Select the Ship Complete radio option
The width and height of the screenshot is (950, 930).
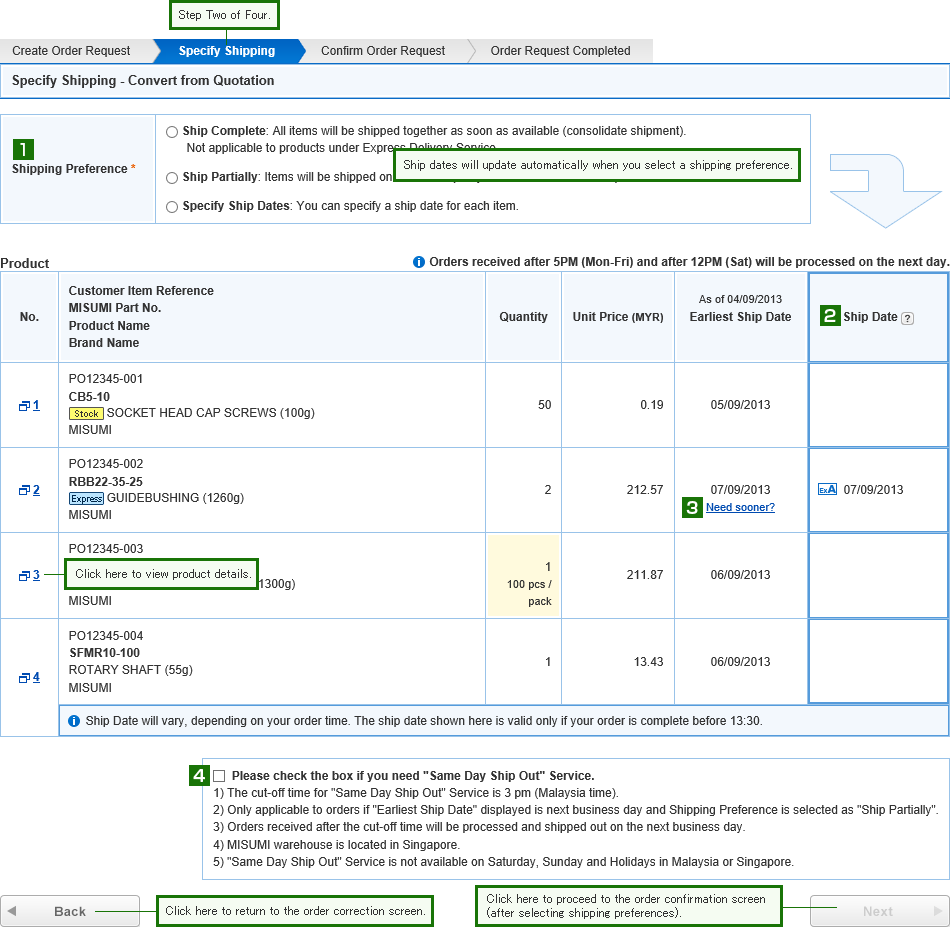coord(173,131)
